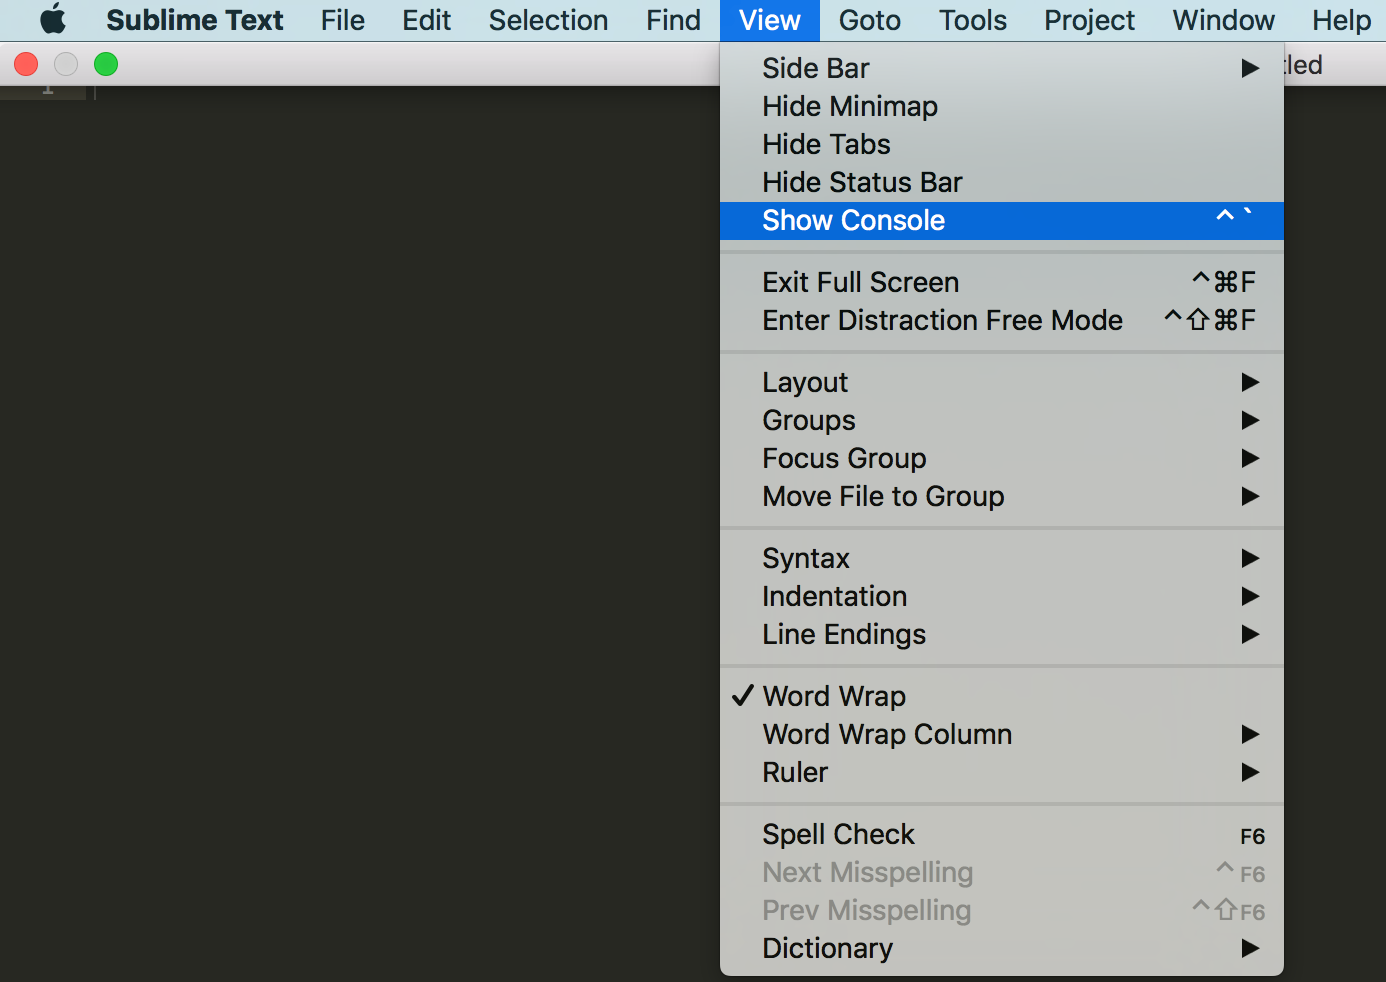Click the gray minimize window button
The image size is (1386, 982).
[66, 65]
